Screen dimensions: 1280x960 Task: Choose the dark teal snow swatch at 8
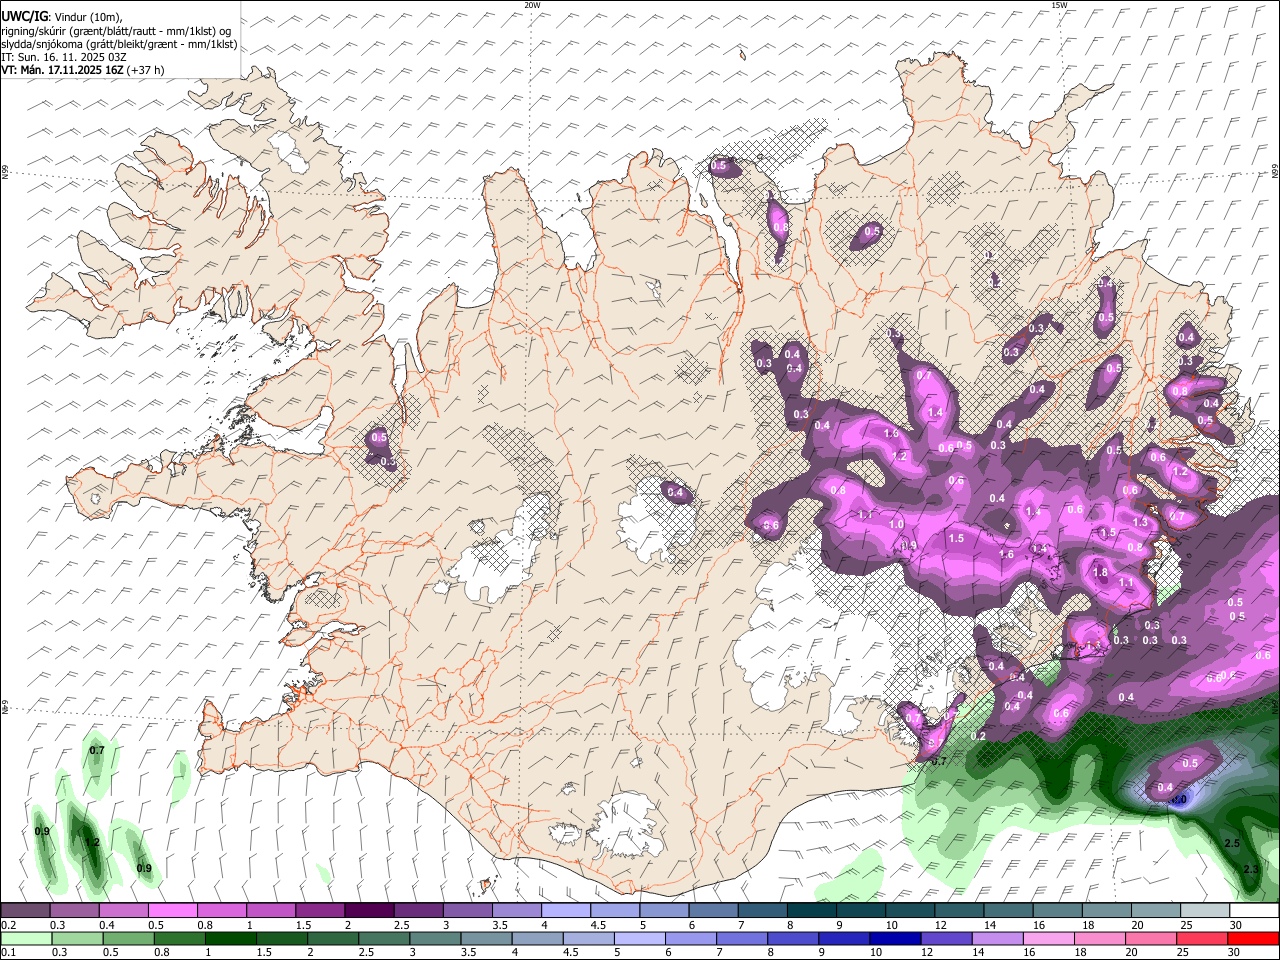coord(812,910)
